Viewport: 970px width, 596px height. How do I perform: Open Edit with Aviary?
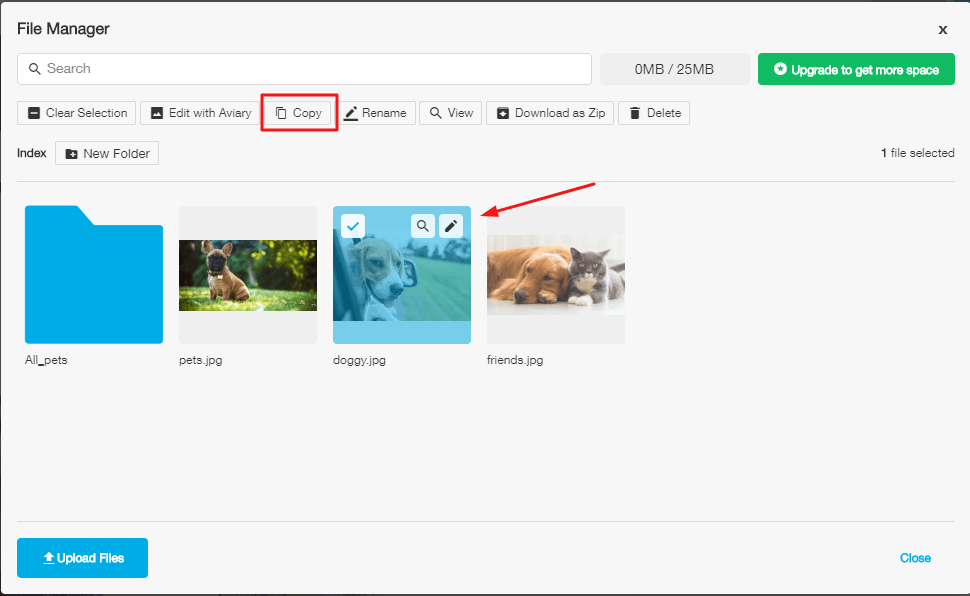(x=201, y=113)
